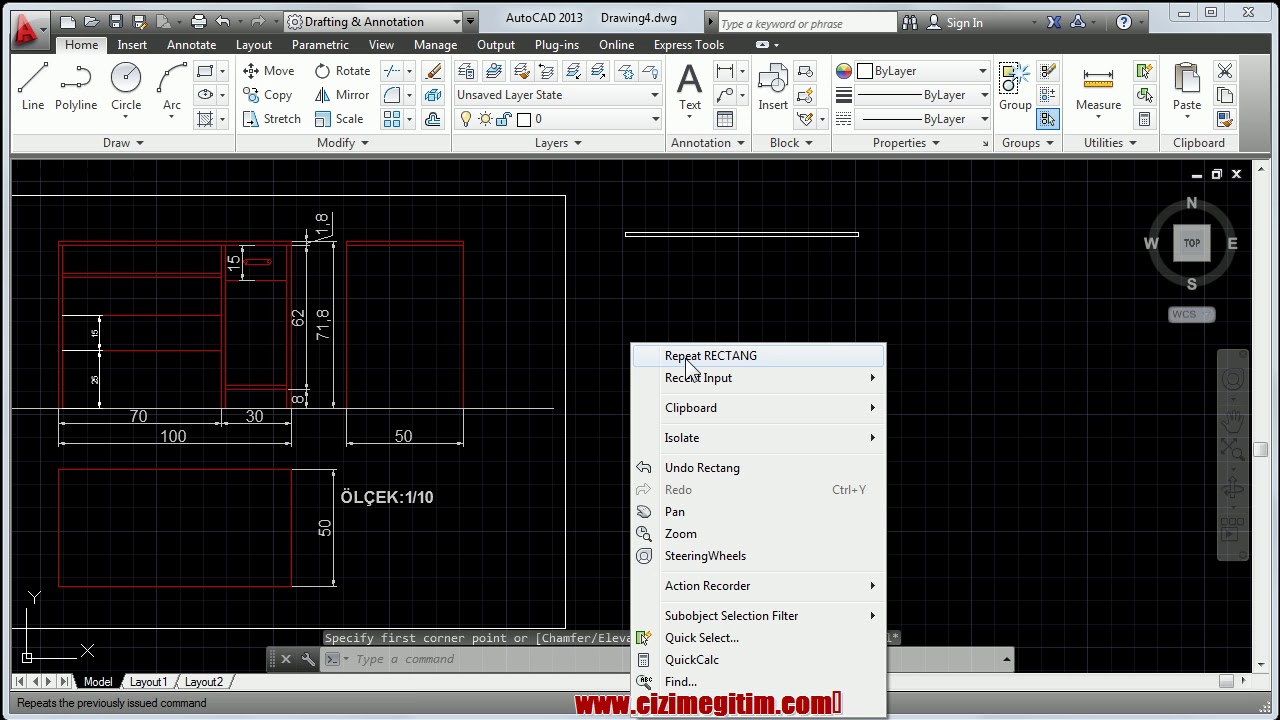
Task: Click the Rotate button
Action: [x=342, y=71]
